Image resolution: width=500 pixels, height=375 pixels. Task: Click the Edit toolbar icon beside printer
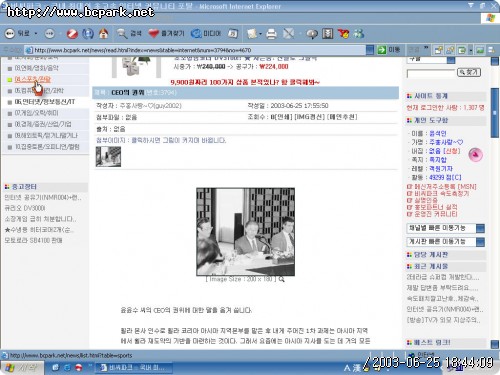289,33
